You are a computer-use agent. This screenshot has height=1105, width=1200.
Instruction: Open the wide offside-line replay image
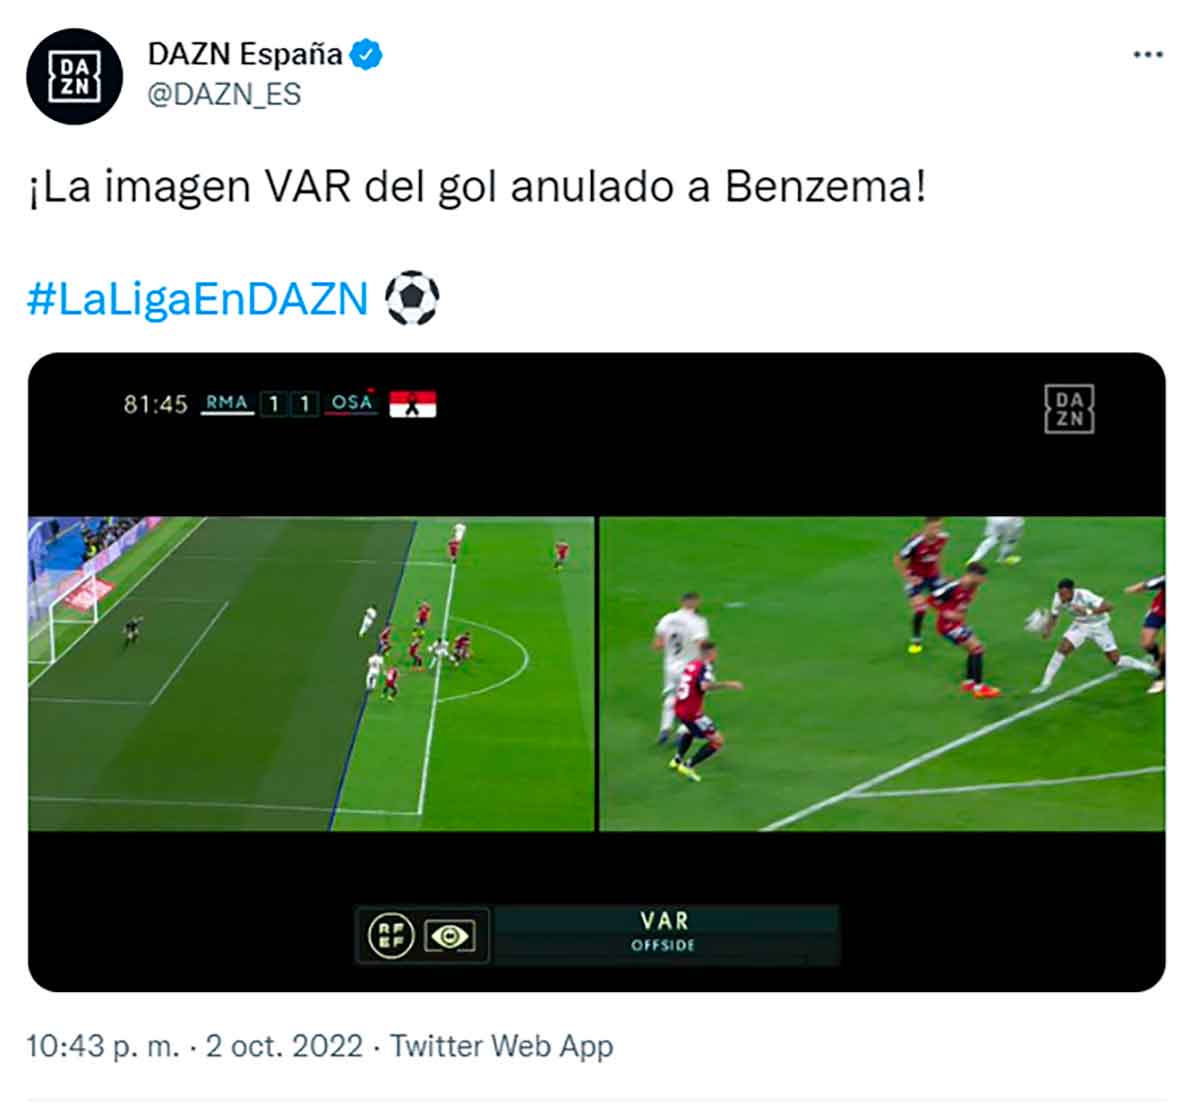310,673
